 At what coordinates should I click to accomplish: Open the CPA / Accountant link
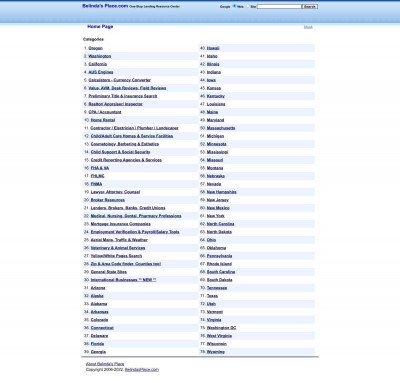pyautogui.click(x=105, y=112)
